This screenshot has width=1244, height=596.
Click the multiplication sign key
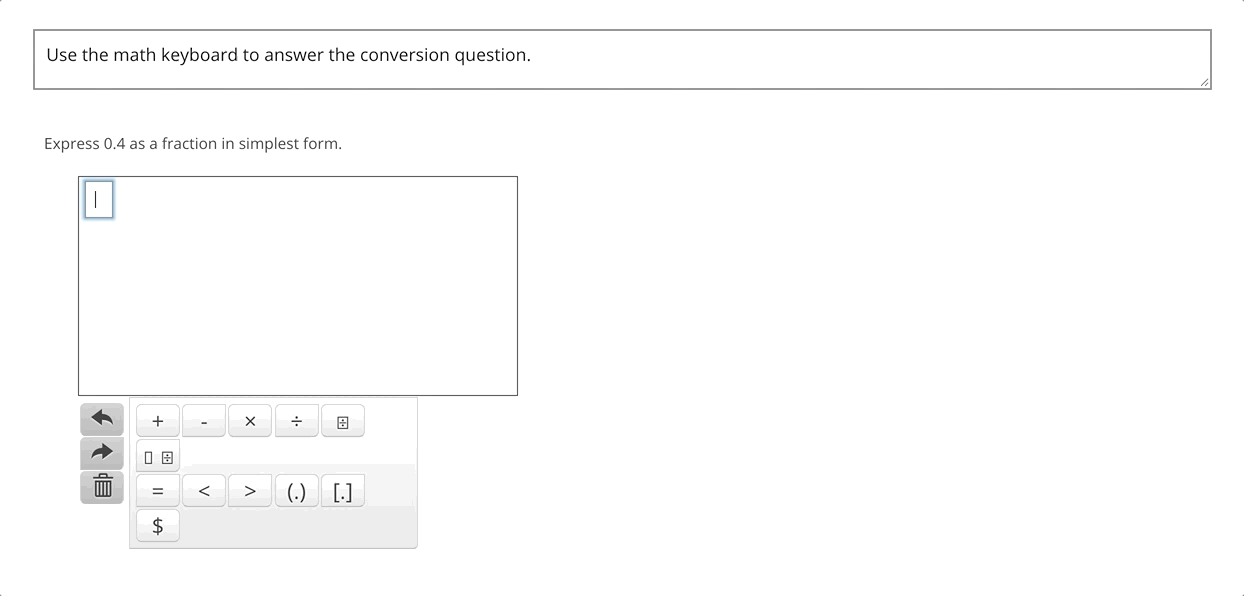(x=250, y=420)
